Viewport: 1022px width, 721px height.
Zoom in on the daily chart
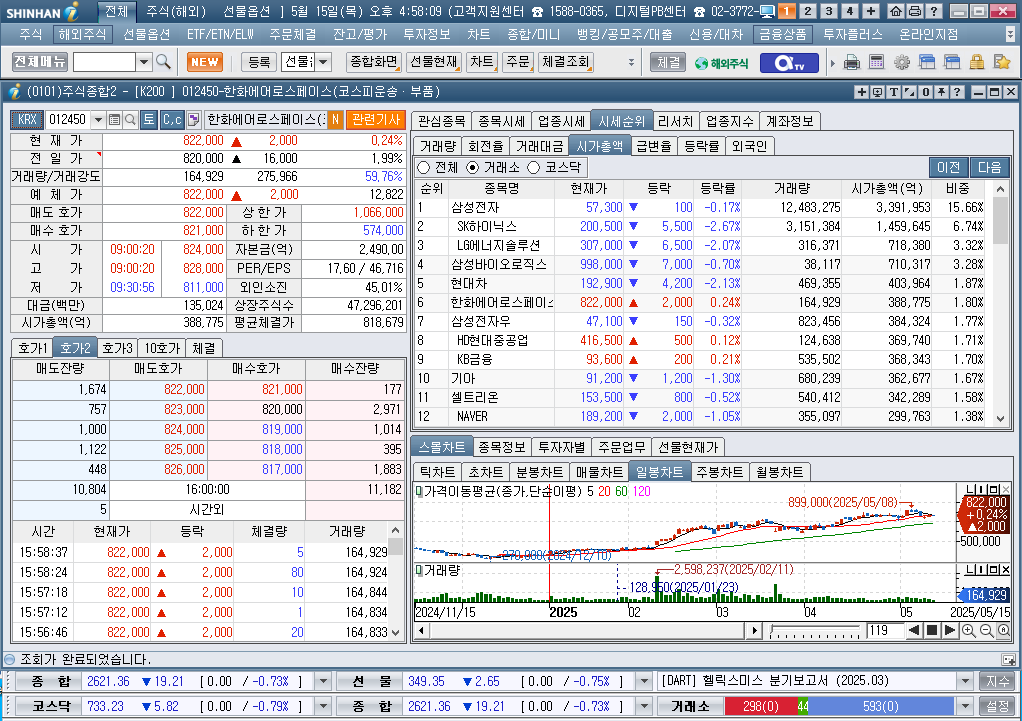click(x=969, y=630)
